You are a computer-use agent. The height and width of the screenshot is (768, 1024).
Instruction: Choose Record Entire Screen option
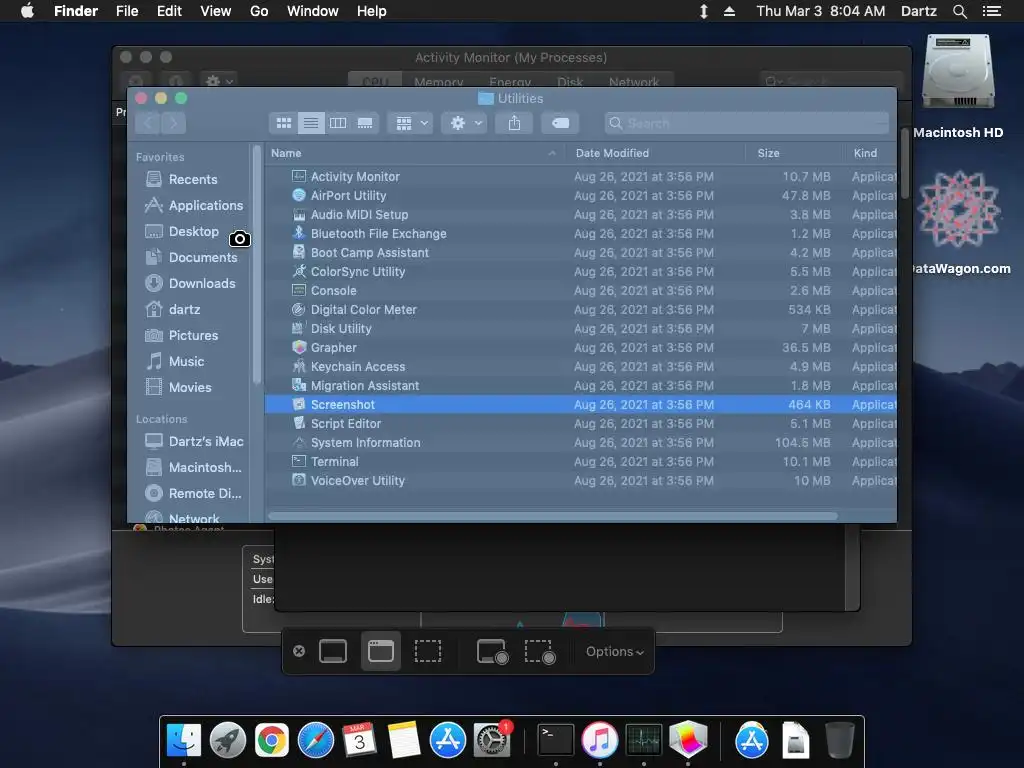pyautogui.click(x=492, y=651)
